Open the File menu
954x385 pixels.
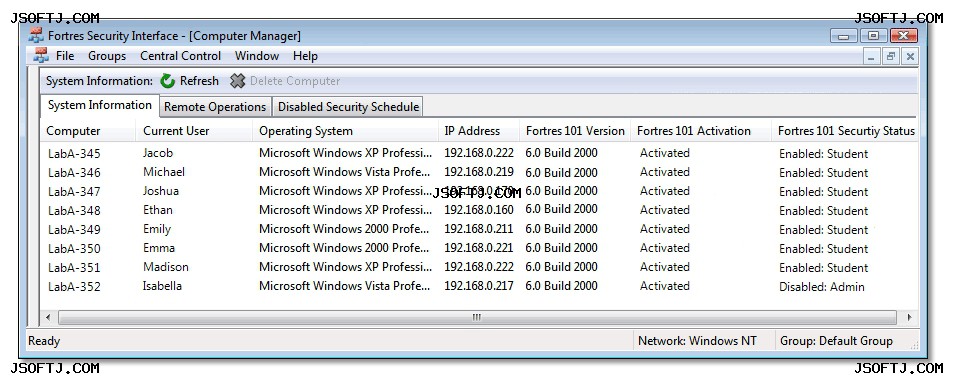coord(64,56)
